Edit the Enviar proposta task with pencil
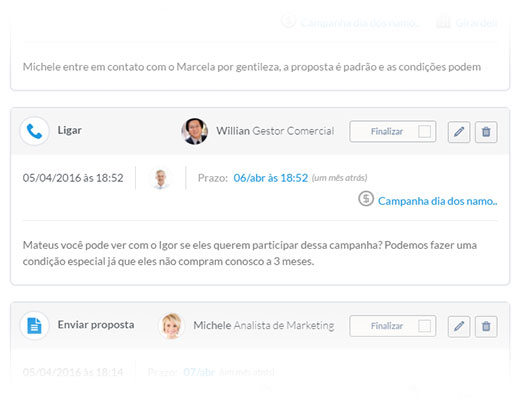The image size is (520, 400). click(459, 326)
